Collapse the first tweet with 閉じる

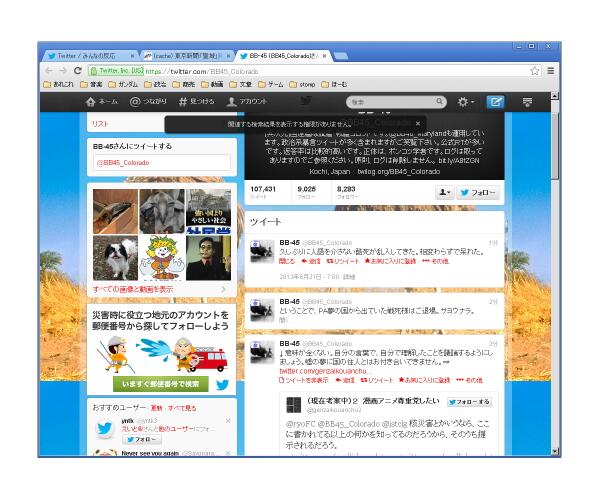287,261
